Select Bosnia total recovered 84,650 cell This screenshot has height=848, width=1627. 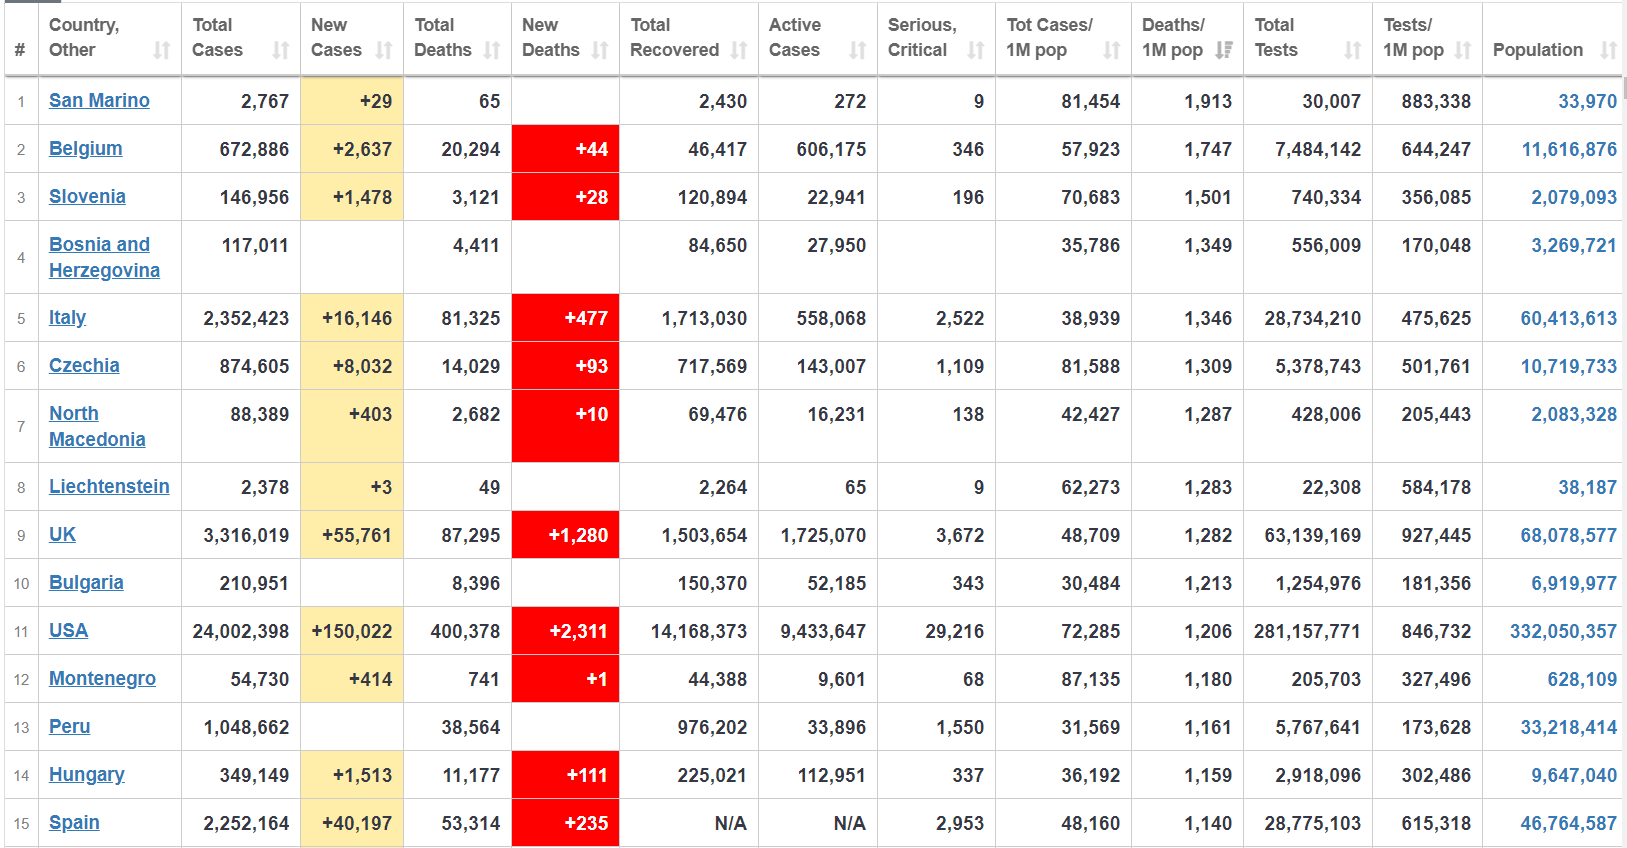coord(689,257)
